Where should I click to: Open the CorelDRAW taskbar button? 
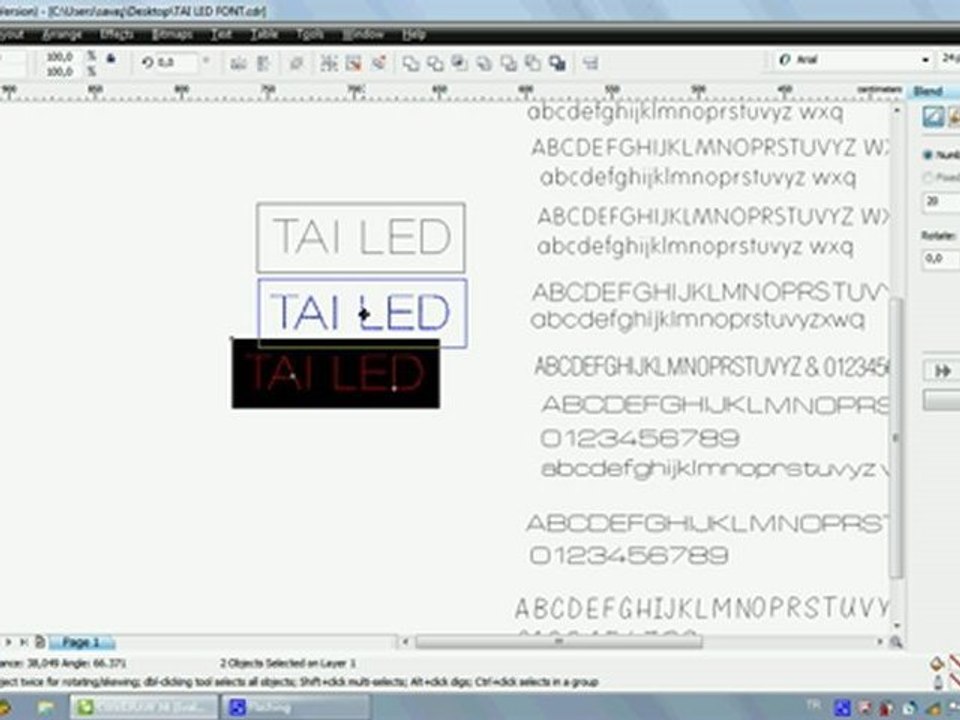143,707
